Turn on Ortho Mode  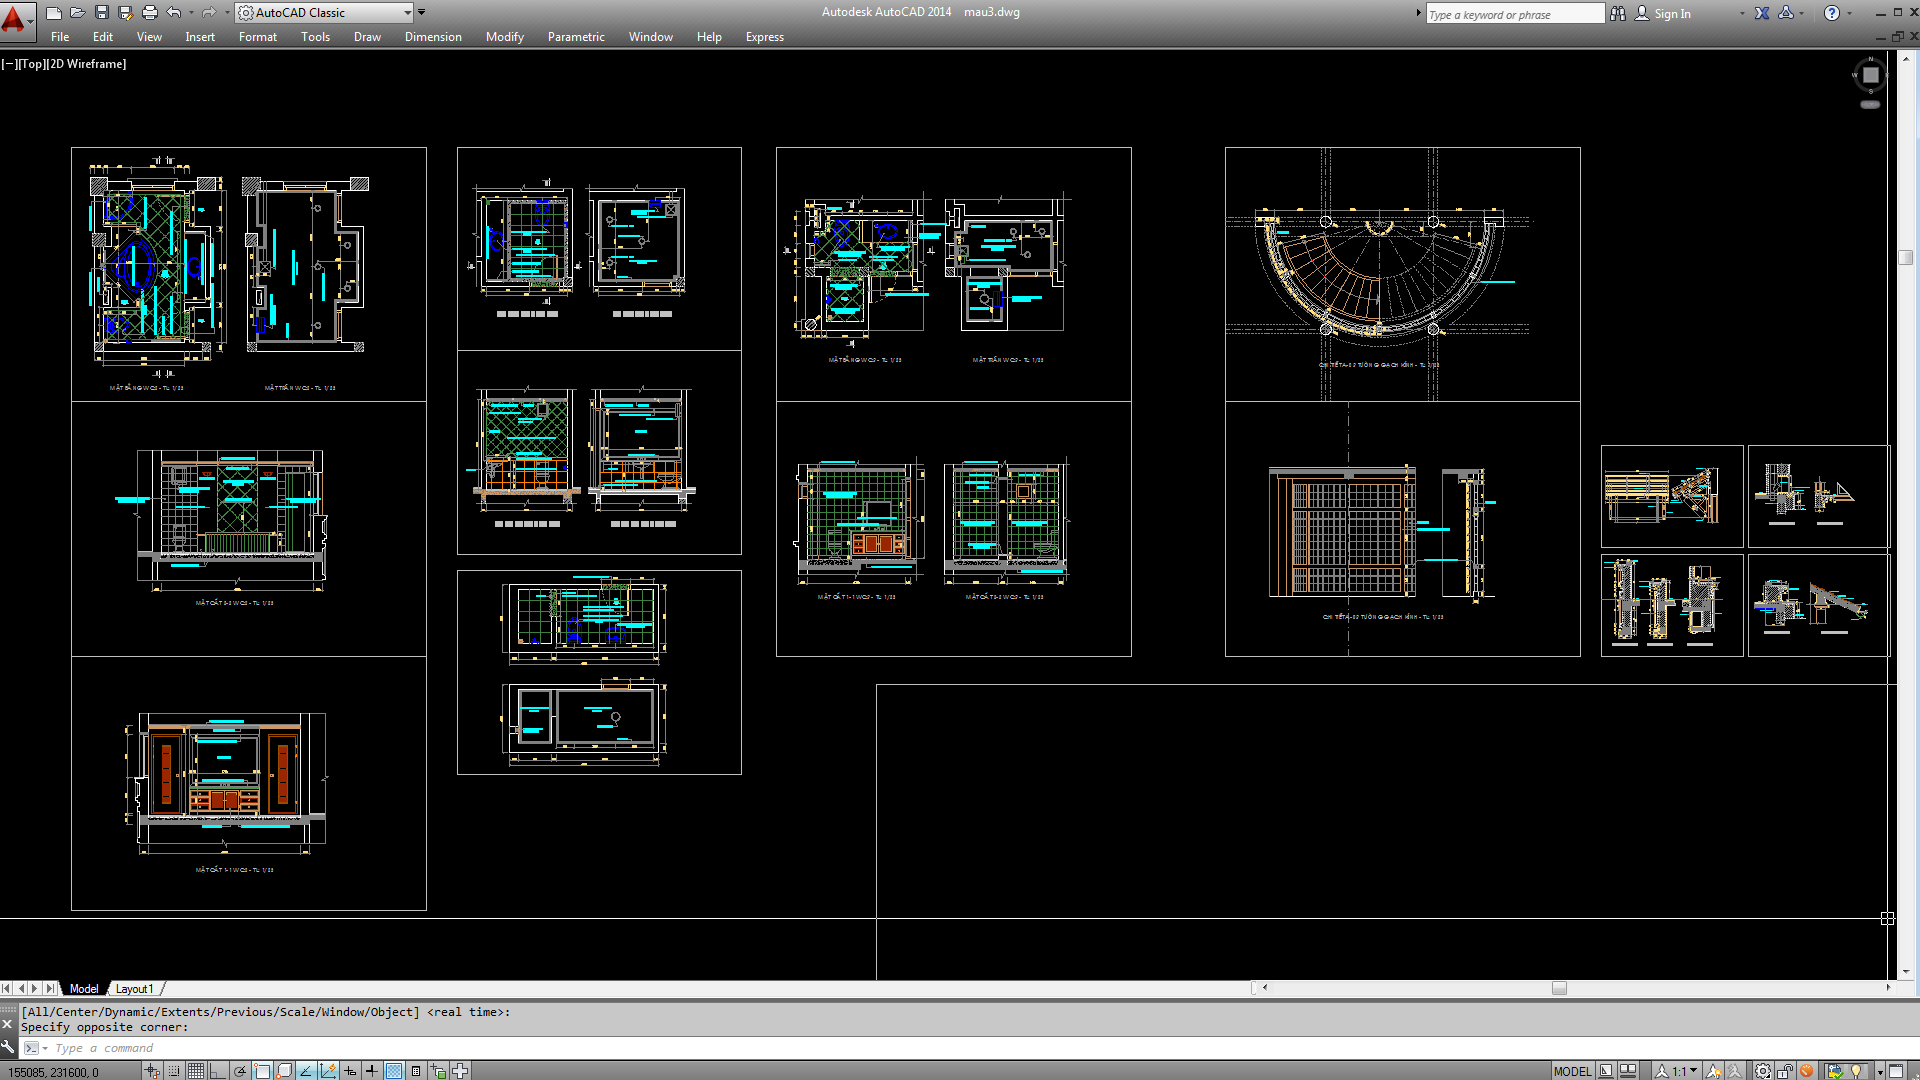click(216, 1070)
